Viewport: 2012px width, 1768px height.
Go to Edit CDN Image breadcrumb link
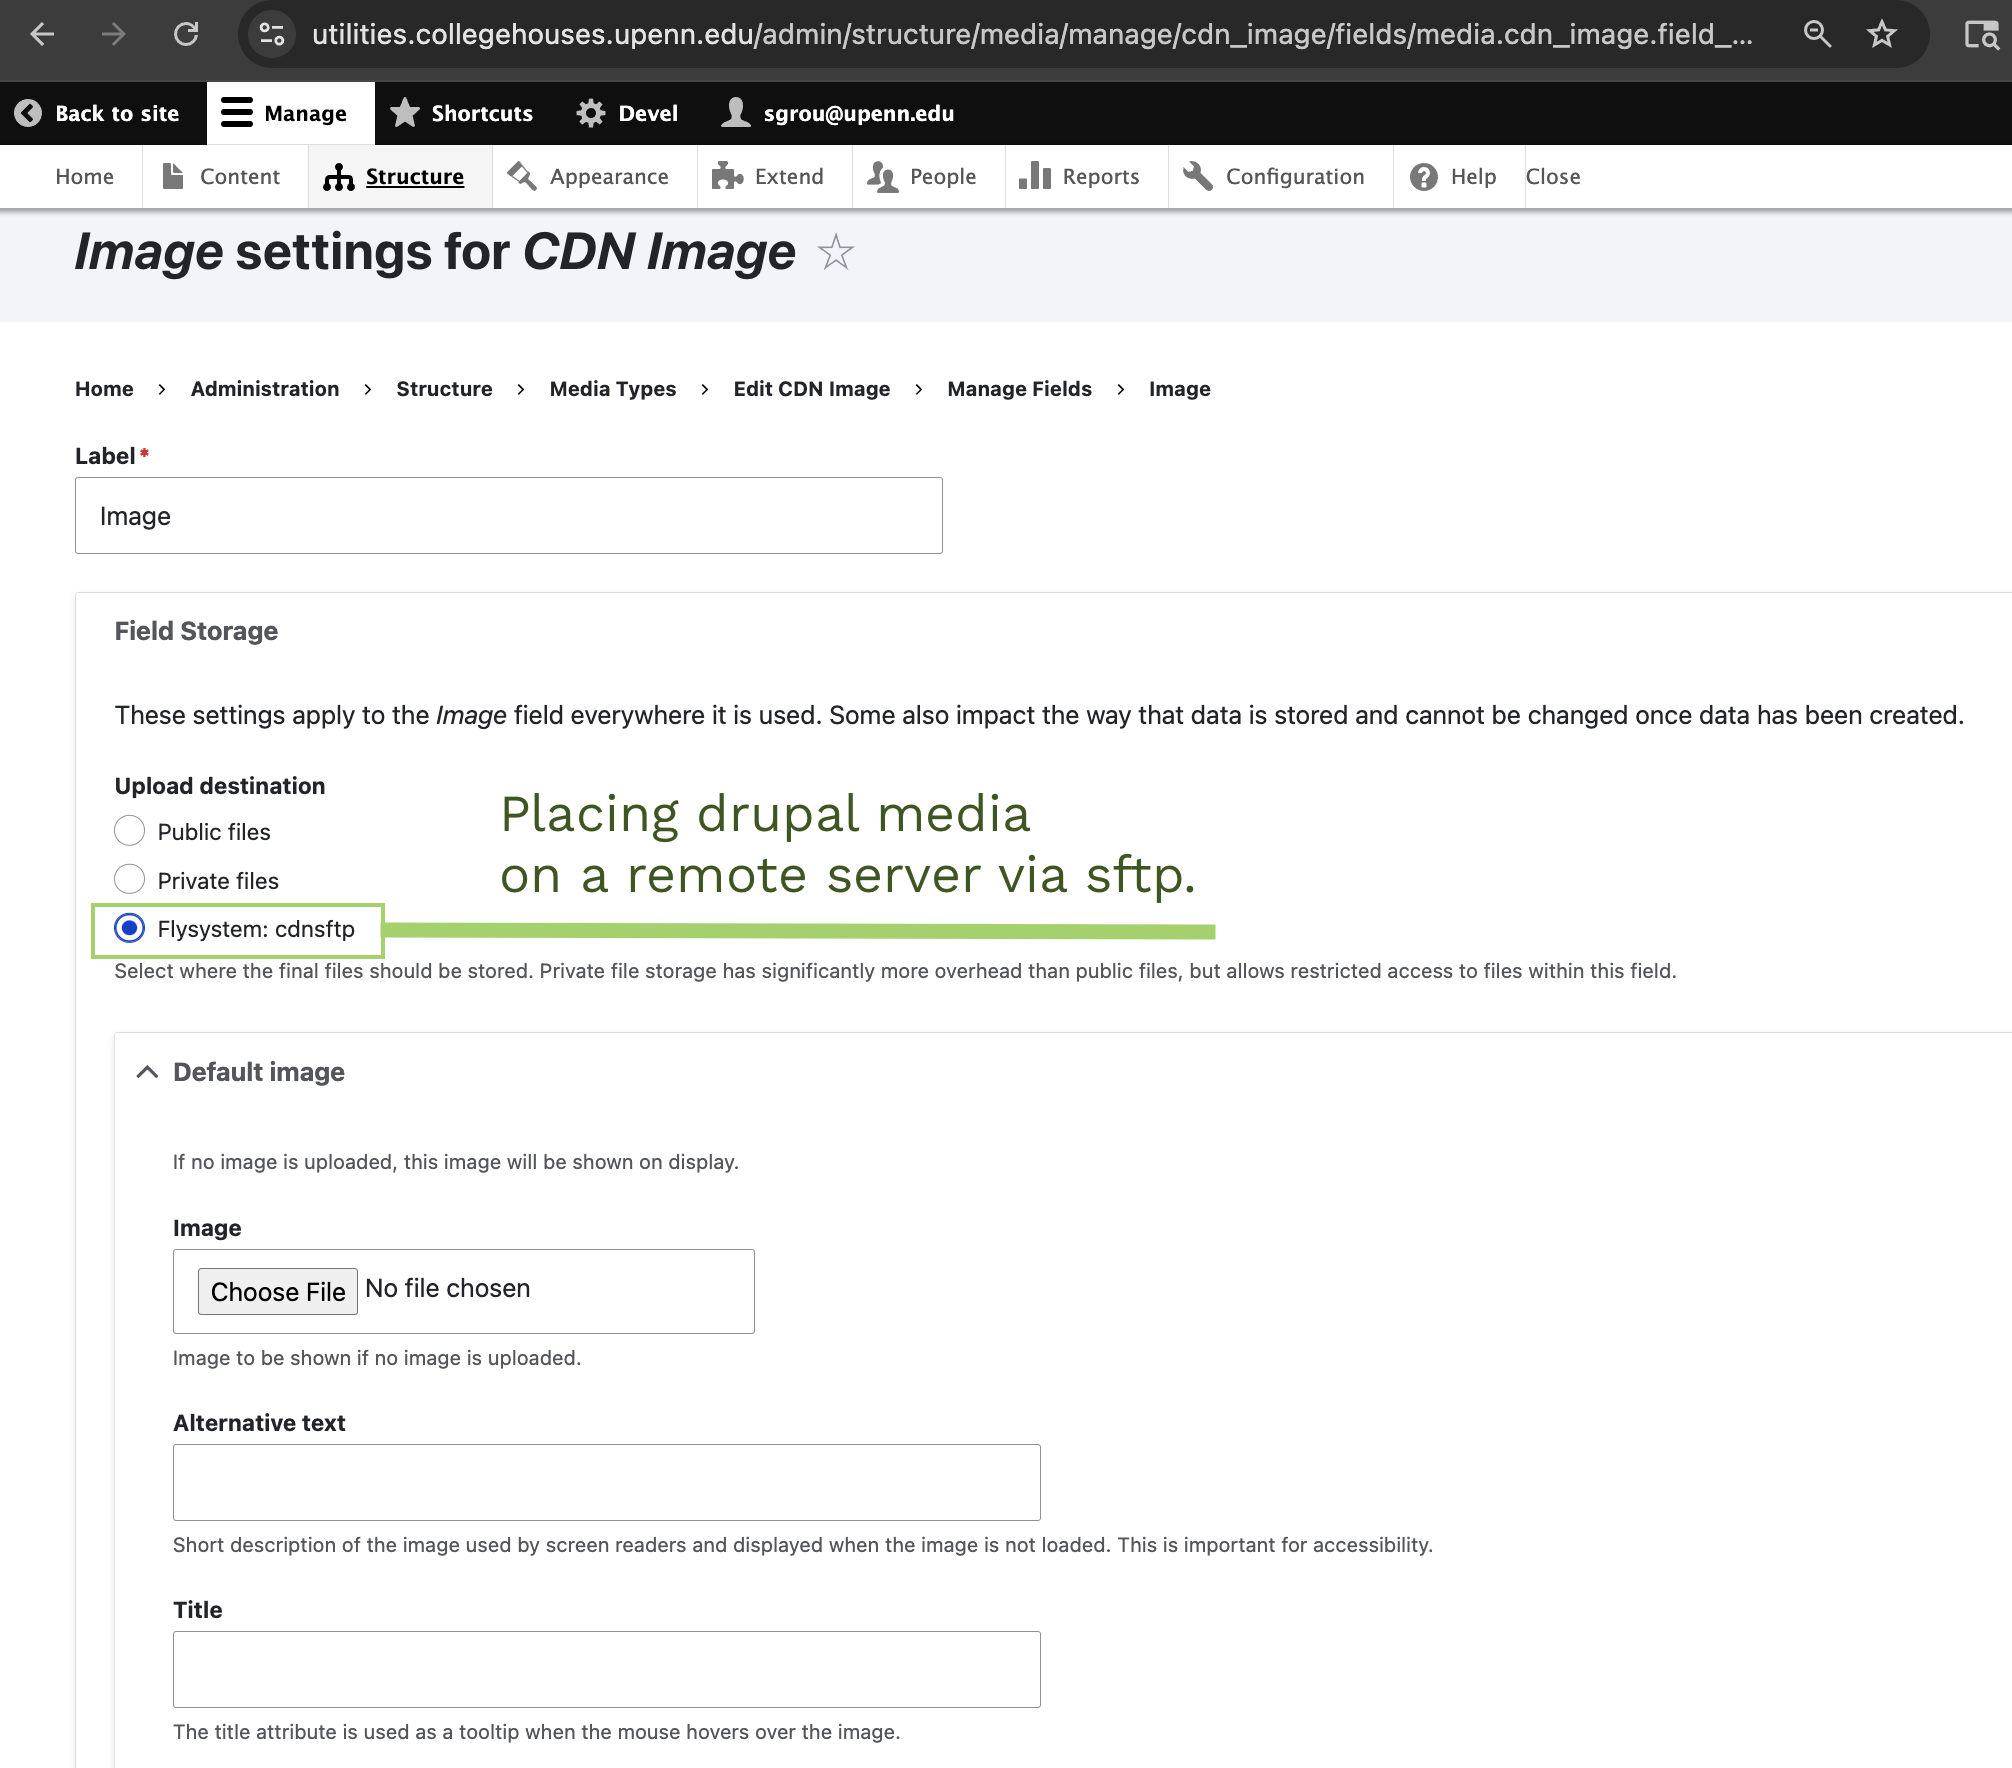coord(812,389)
